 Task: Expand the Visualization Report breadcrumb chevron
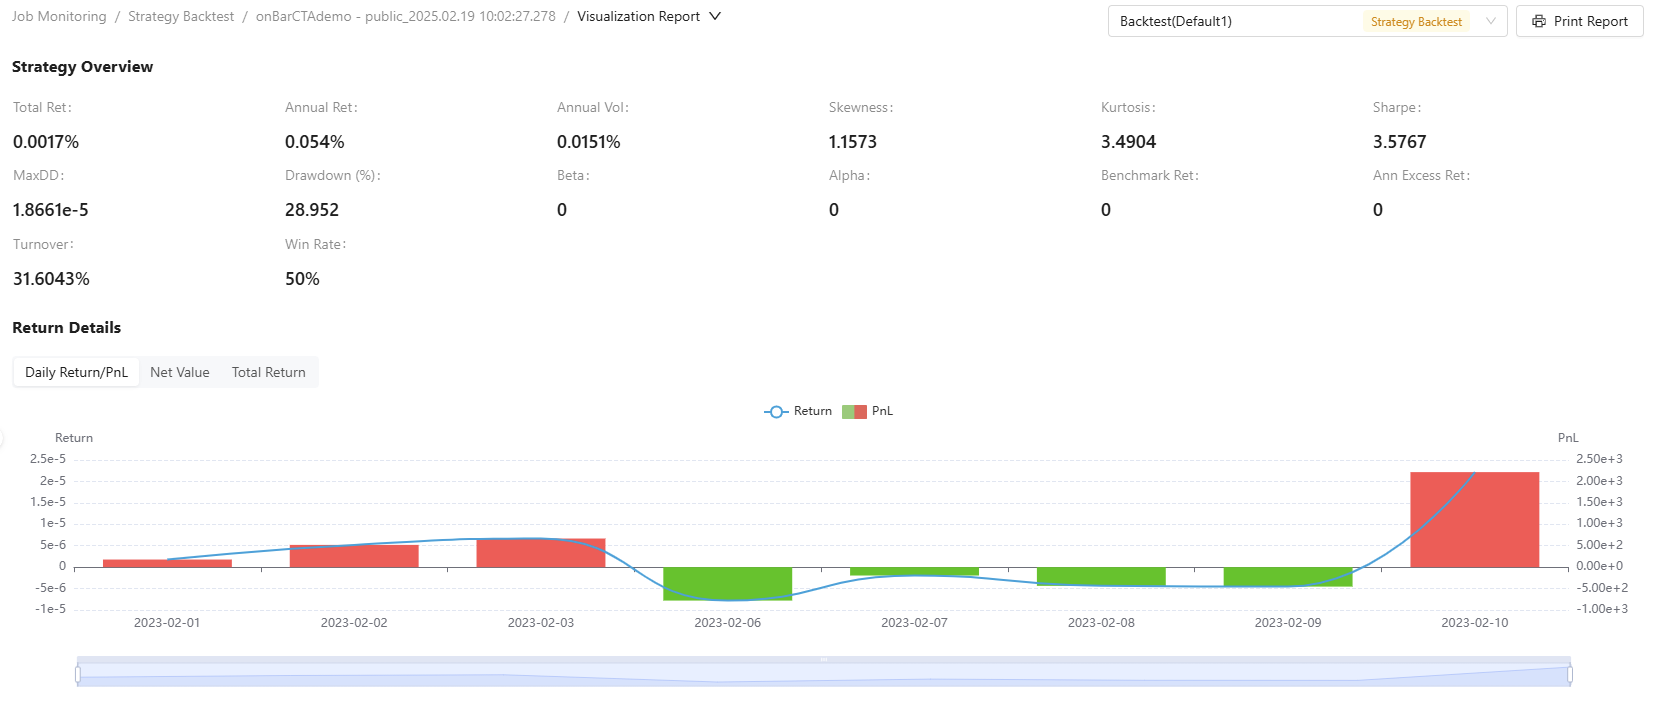pos(715,16)
